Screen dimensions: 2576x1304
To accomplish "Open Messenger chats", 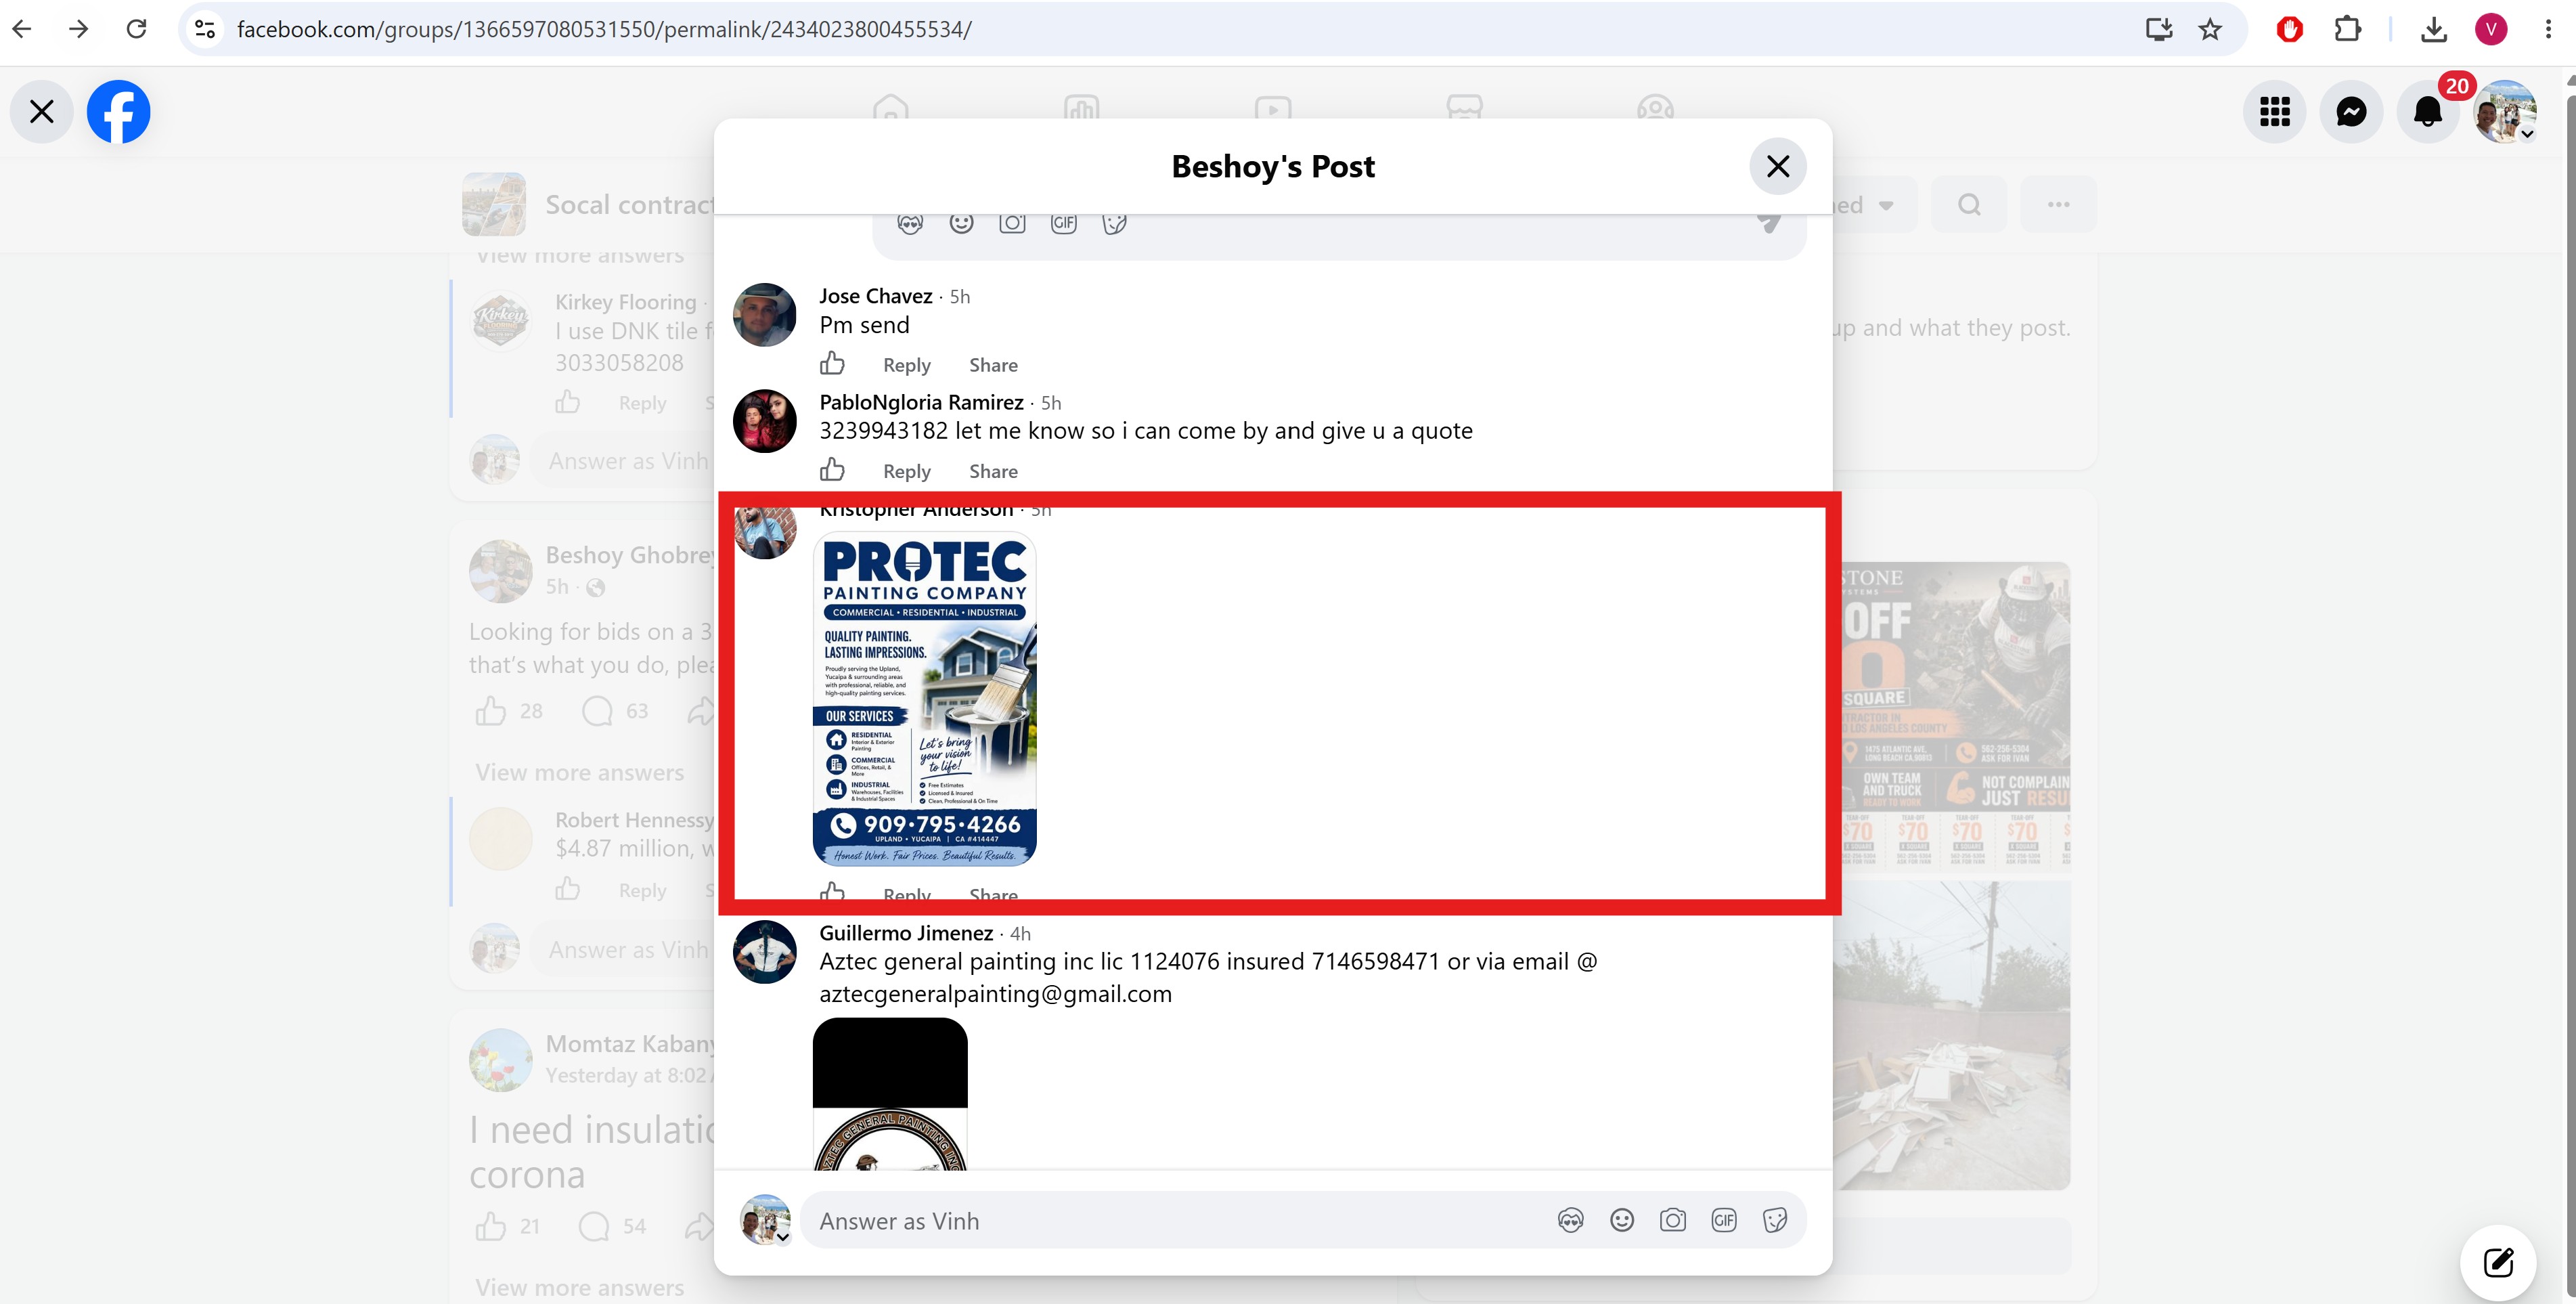I will point(2351,111).
